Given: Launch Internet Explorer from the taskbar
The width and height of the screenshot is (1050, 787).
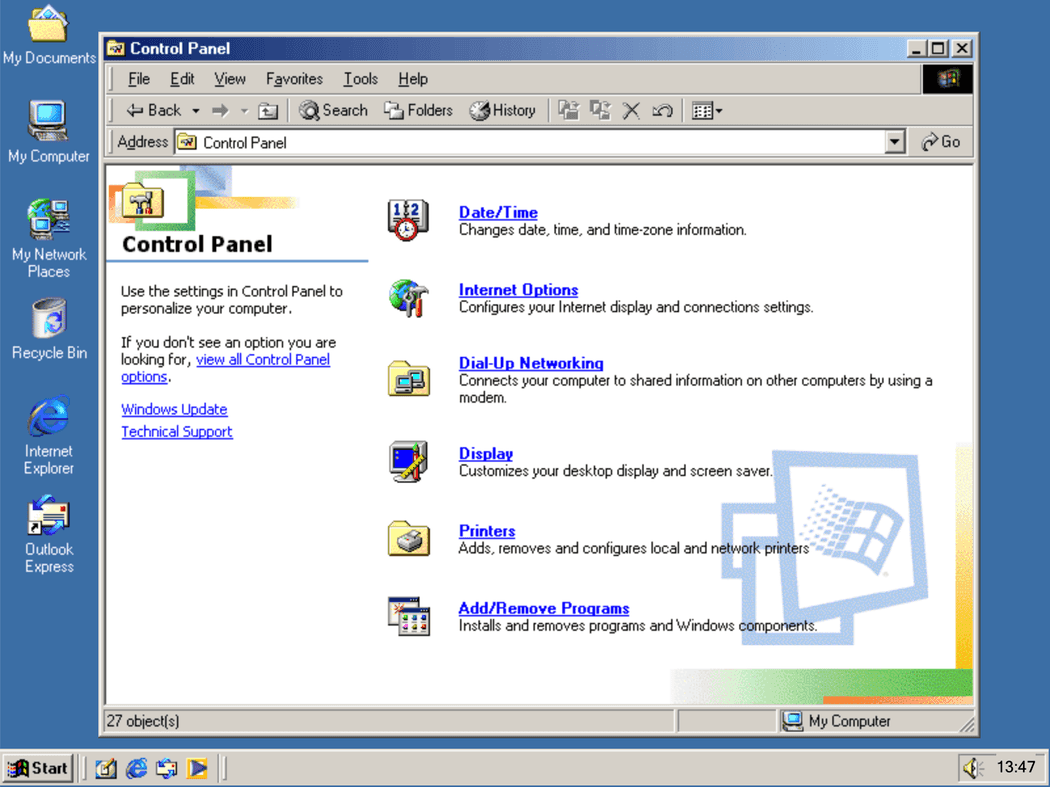Looking at the screenshot, I should (136, 768).
